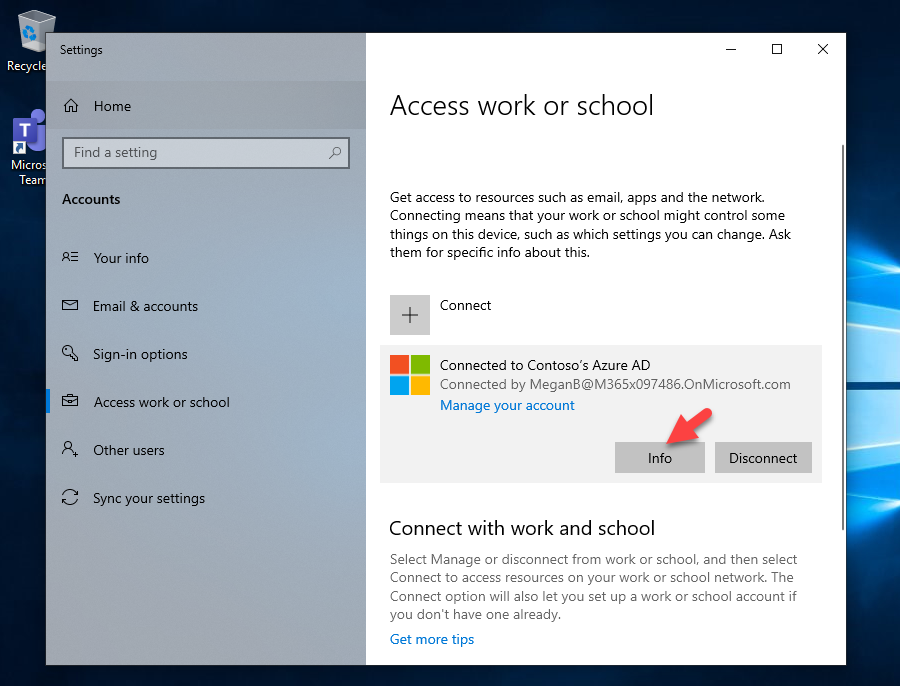This screenshot has width=900, height=686.
Task: Go to Your info section
Action: pos(205,258)
